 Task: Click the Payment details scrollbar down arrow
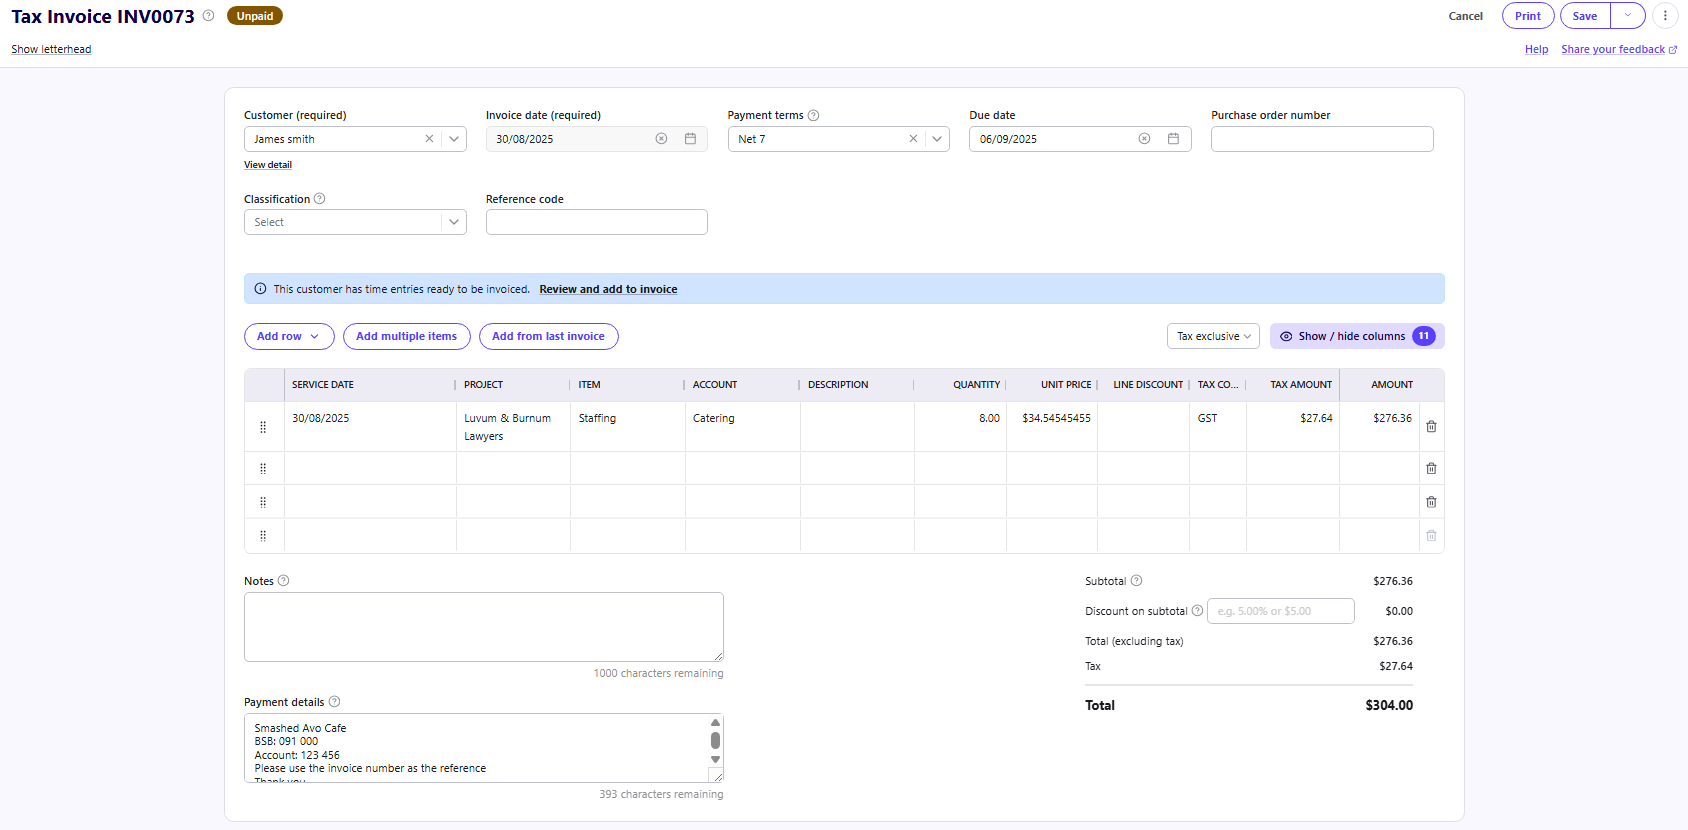tap(715, 760)
